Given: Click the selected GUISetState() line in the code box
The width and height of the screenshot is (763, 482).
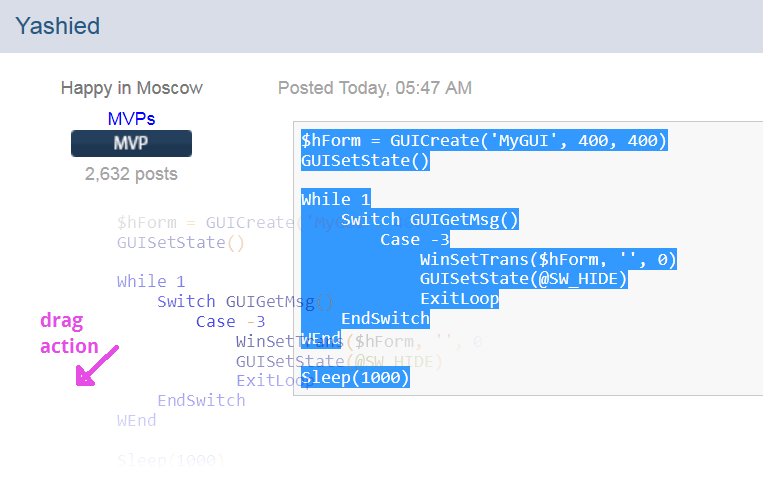Looking at the screenshot, I should pos(365,161).
